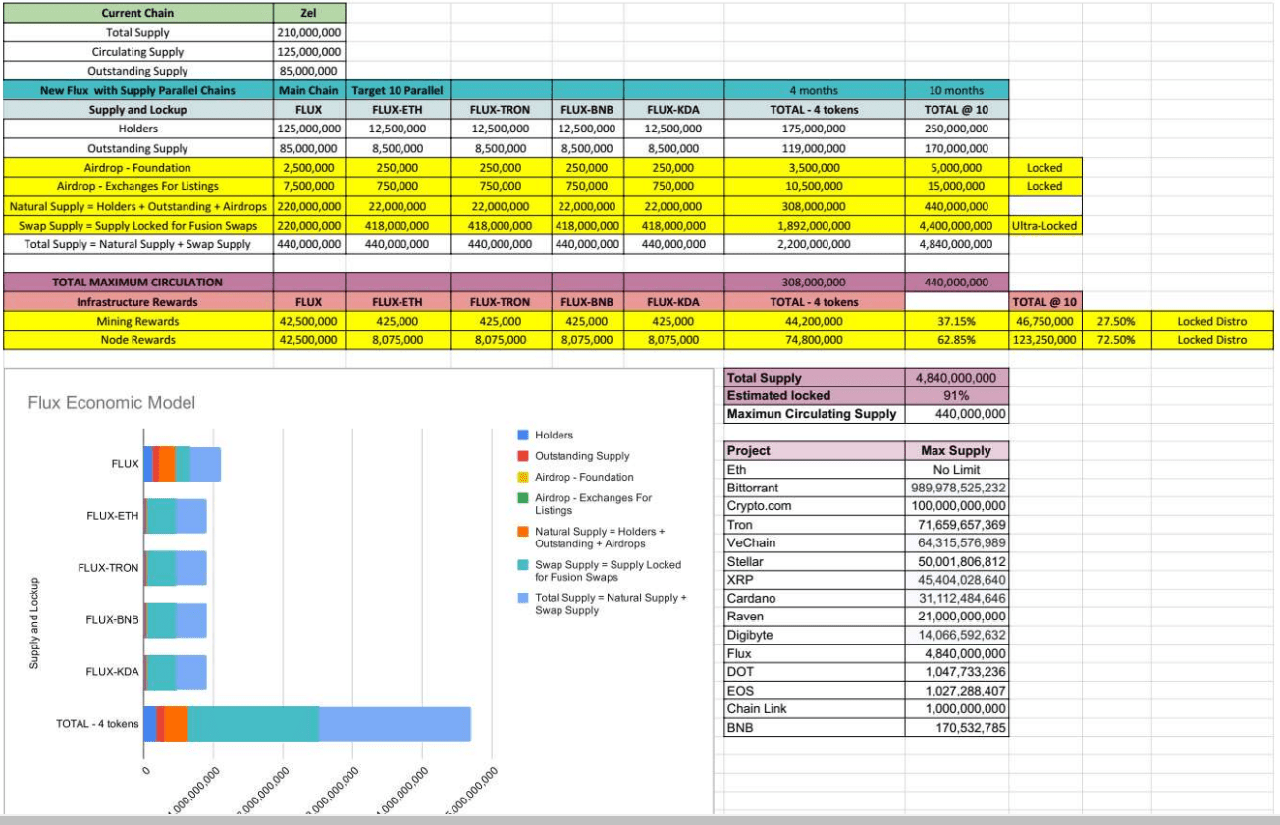Screen dimensions: 1280x825
Task: Click the "No Limit" Eth max supply cell
Action: tap(956, 469)
